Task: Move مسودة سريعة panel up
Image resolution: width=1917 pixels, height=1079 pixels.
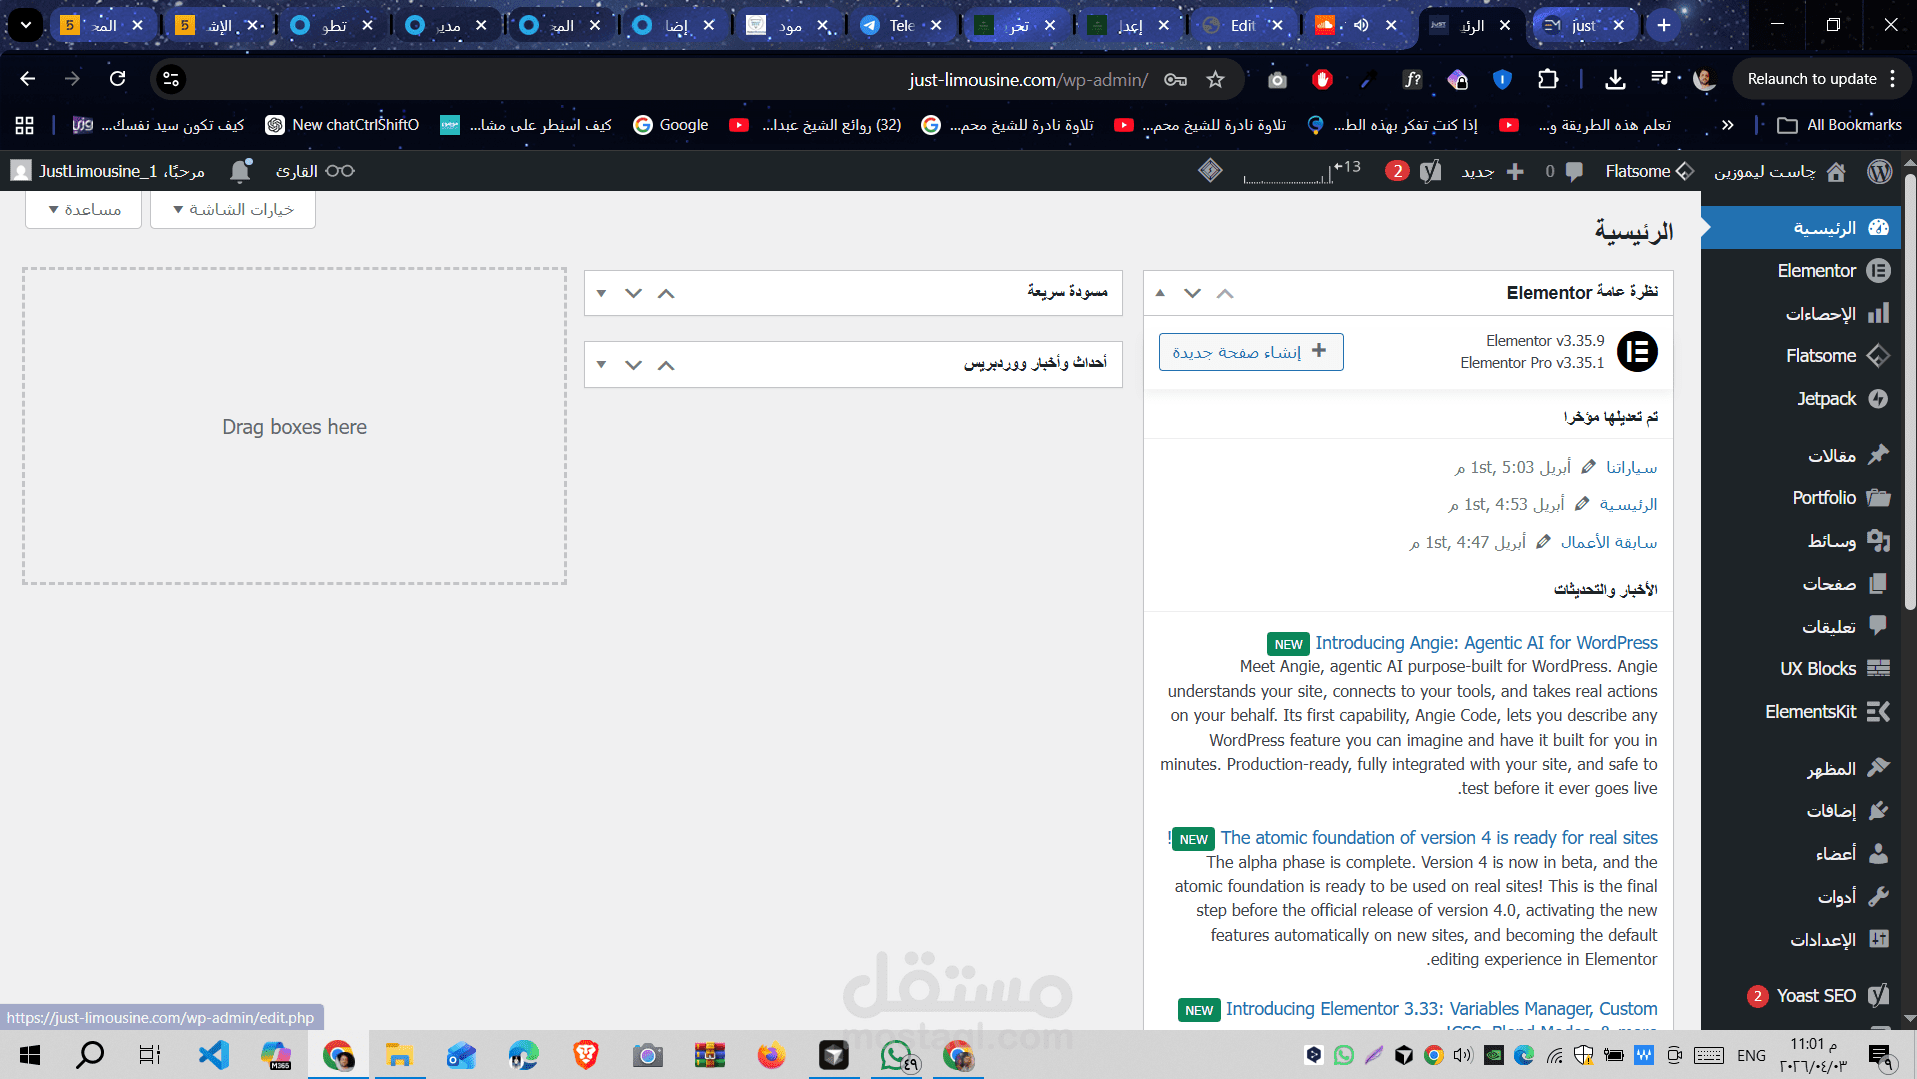Action: [x=666, y=293]
